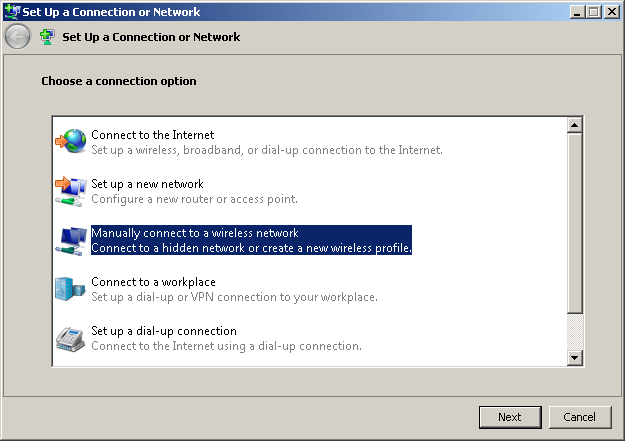Choose the Set up a new network title
The height and width of the screenshot is (441, 625).
147,184
